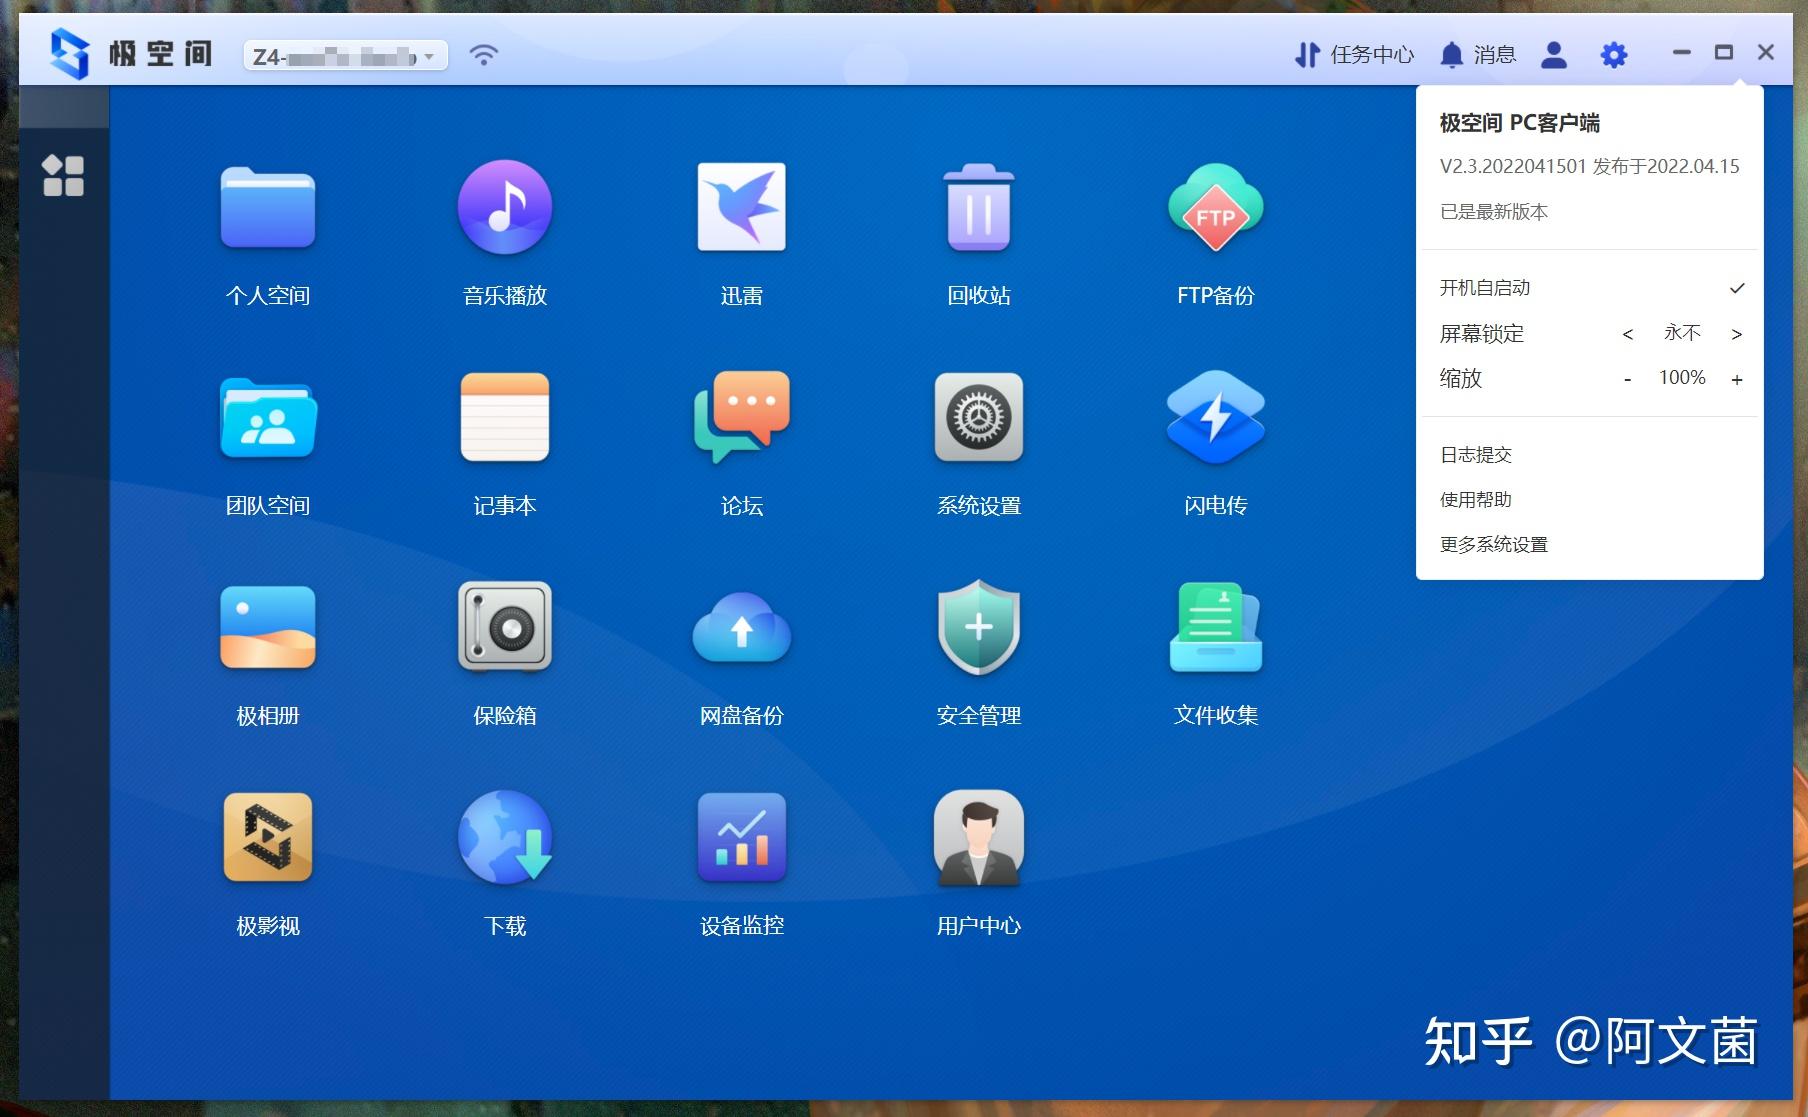The width and height of the screenshot is (1808, 1117).
Task: Click next arrow for 屏幕锁定 setting
Action: (1737, 333)
